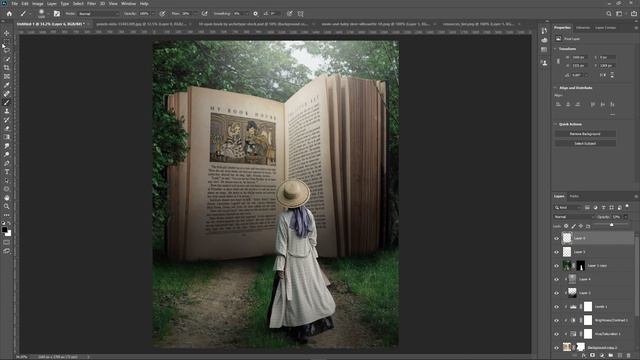The image size is (640, 360).
Task: Select the Clone Stamp tool
Action: (x=7, y=111)
